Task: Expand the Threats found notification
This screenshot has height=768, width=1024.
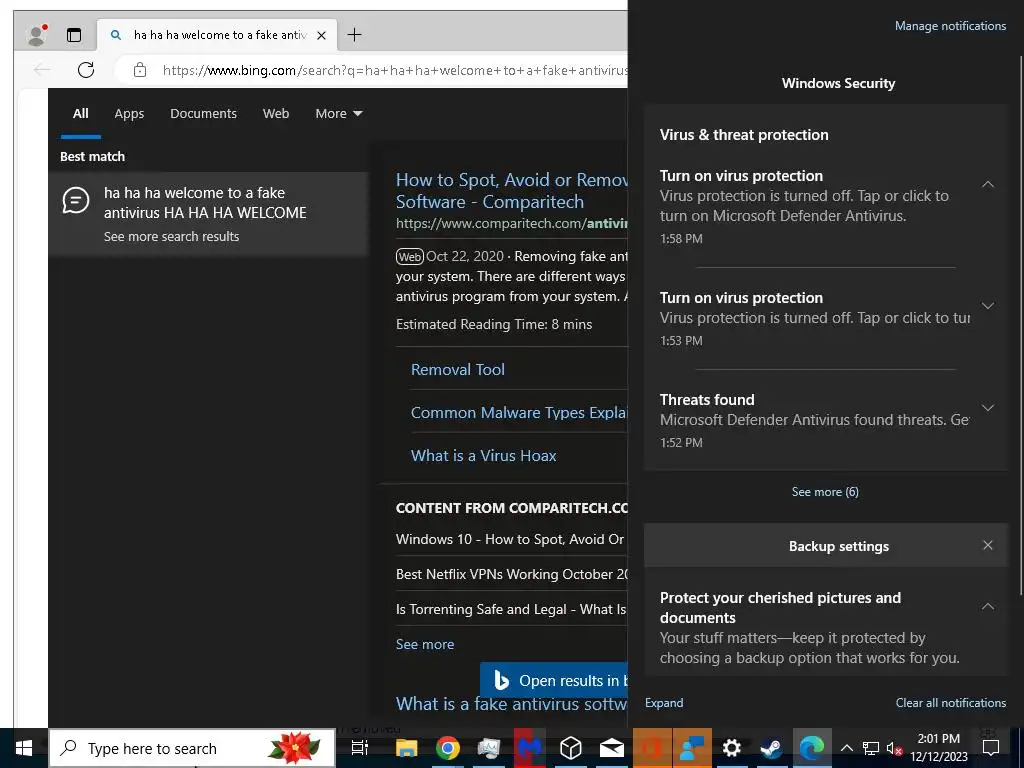Action: pyautogui.click(x=988, y=408)
